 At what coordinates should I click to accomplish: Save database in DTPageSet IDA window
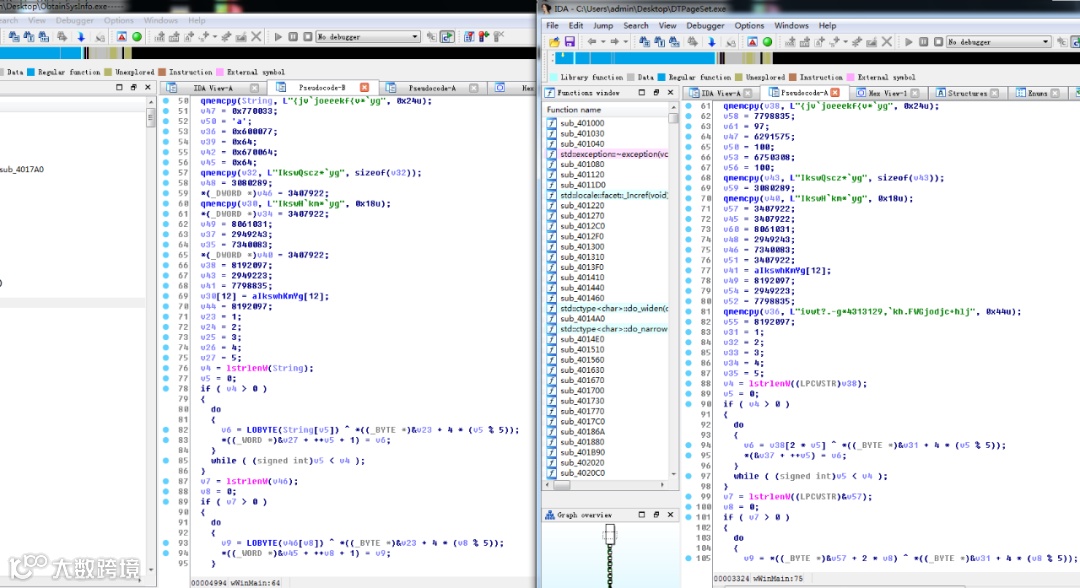click(570, 42)
